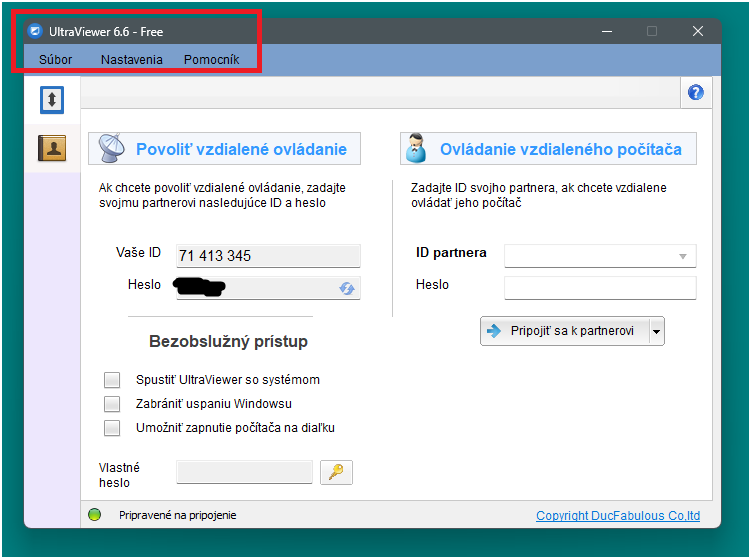Click the person avatar icon
The height and width of the screenshot is (559, 751).
[416, 148]
